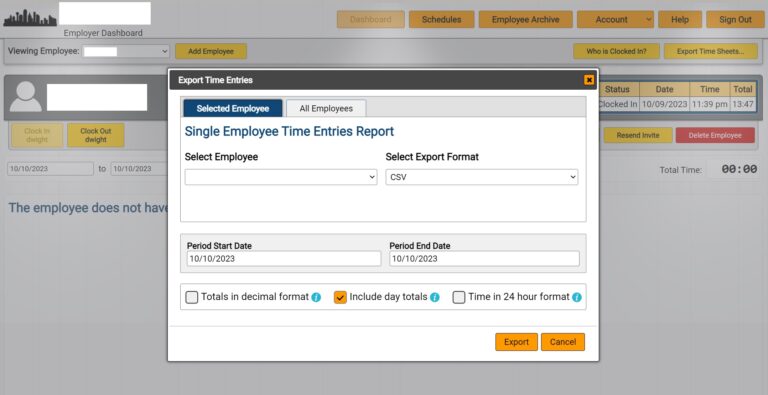The height and width of the screenshot is (395, 768).
Task: Expand the Account menu
Action: tap(615, 20)
